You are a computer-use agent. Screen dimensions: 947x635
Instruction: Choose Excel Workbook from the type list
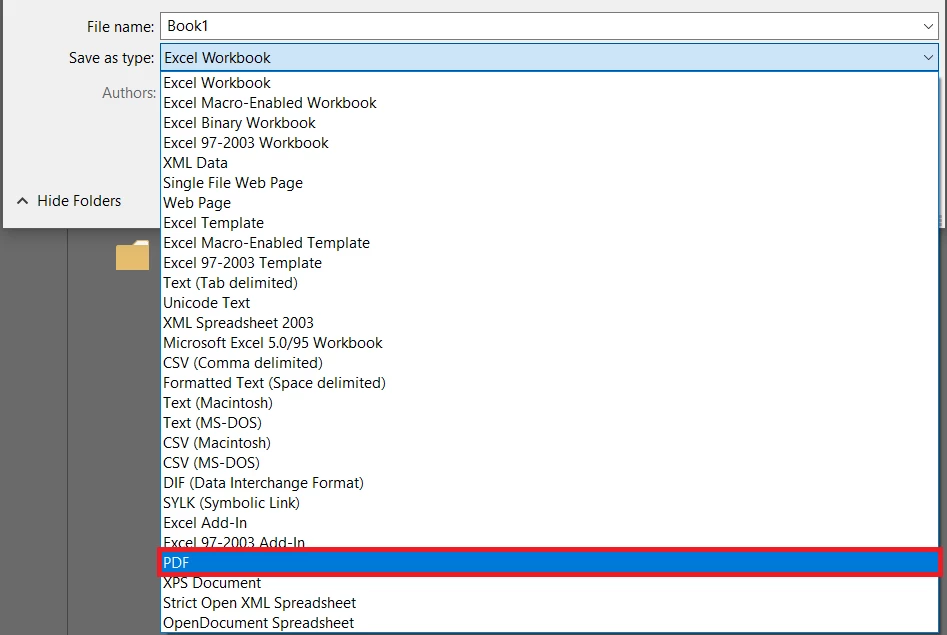click(550, 83)
